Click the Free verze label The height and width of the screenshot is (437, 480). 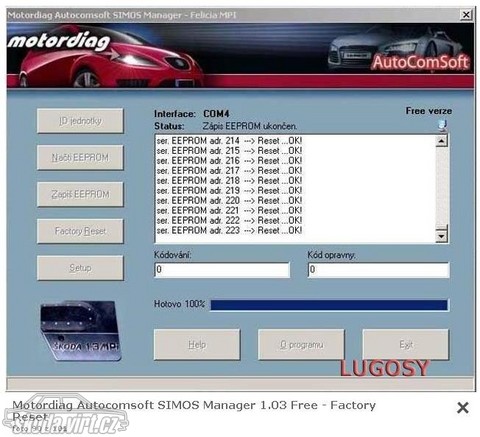click(429, 111)
